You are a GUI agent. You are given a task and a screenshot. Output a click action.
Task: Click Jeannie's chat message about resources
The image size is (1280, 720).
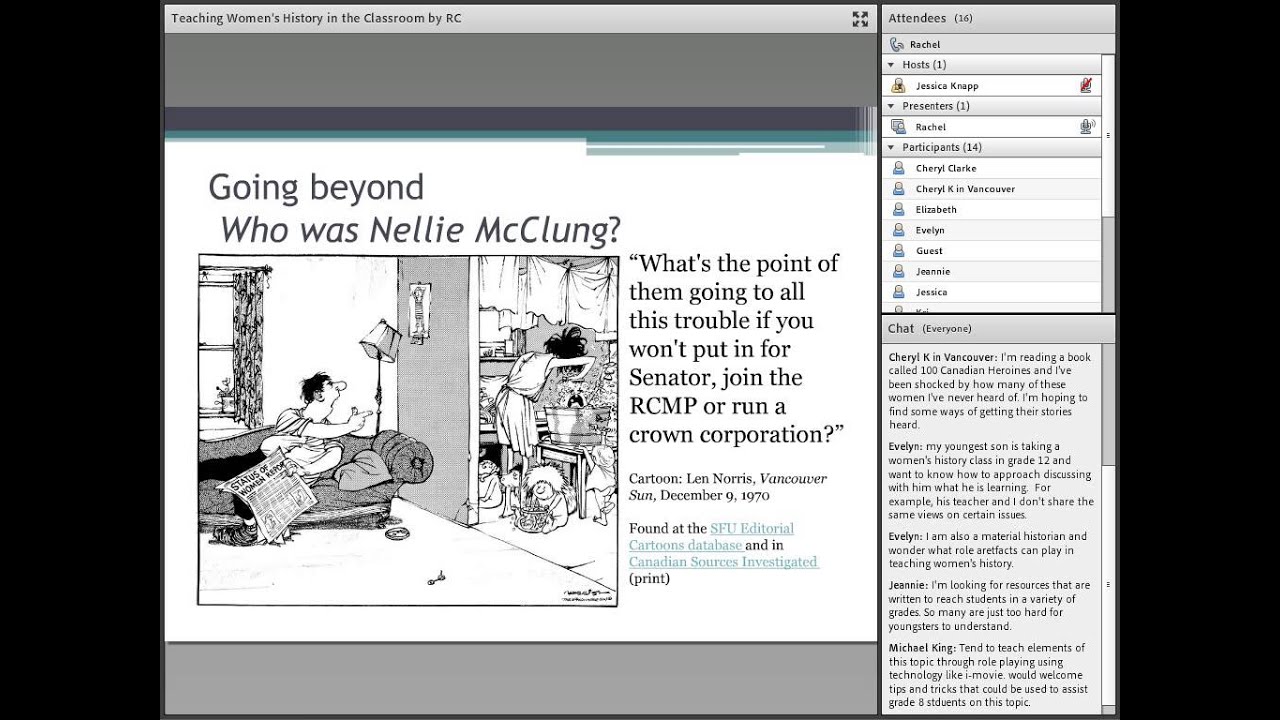991,605
